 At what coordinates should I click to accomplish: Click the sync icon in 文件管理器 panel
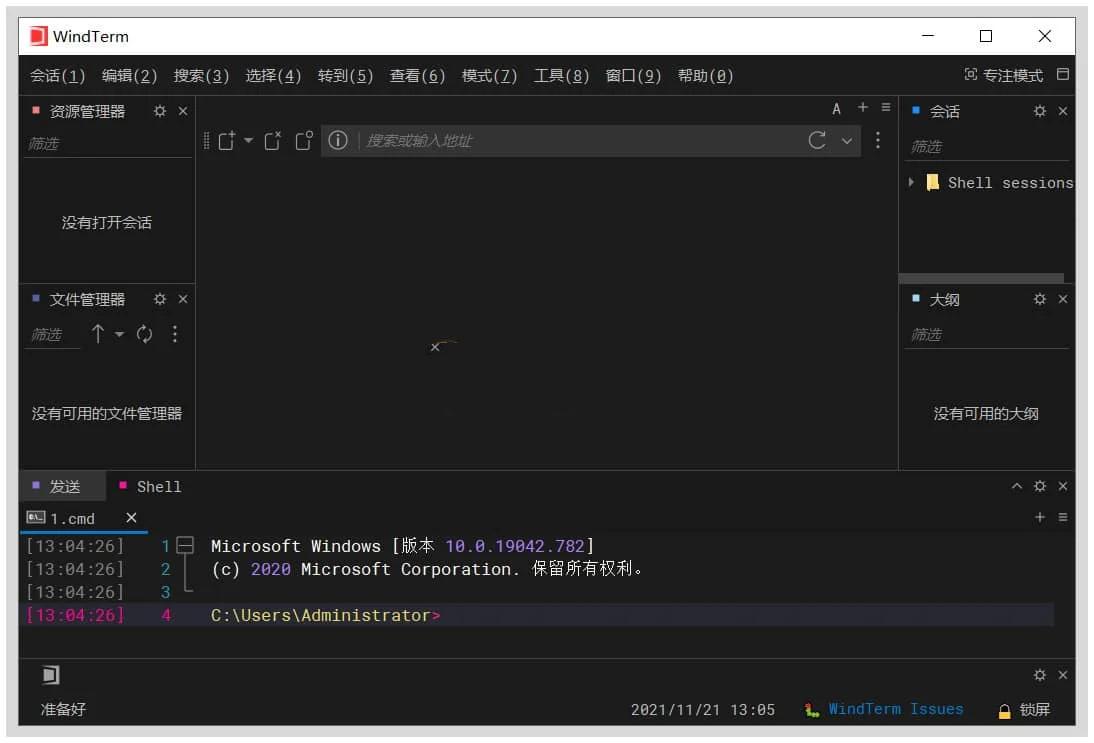tap(145, 334)
